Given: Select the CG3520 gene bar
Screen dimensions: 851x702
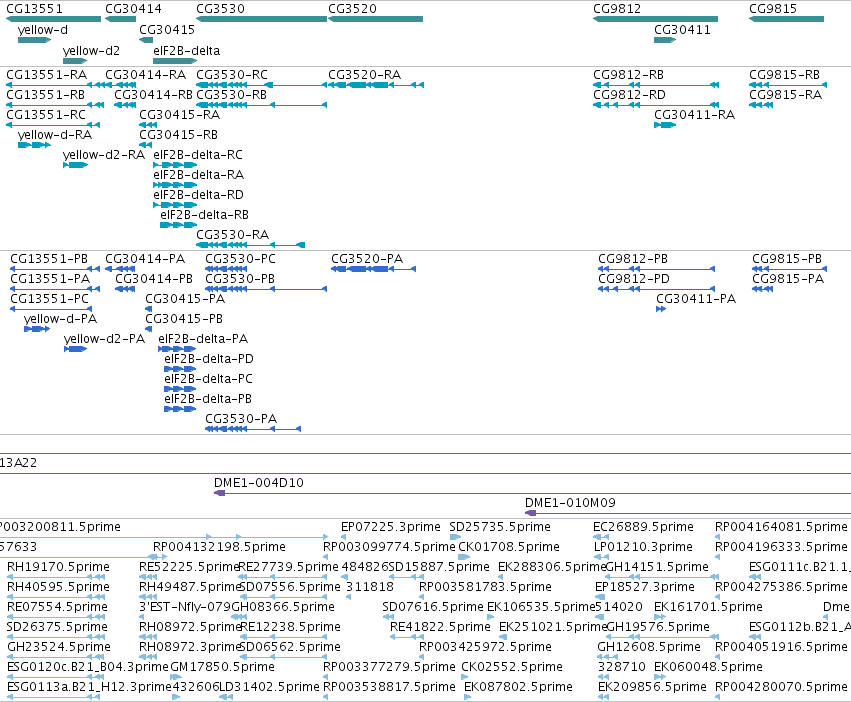Looking at the screenshot, I should coord(376,19).
